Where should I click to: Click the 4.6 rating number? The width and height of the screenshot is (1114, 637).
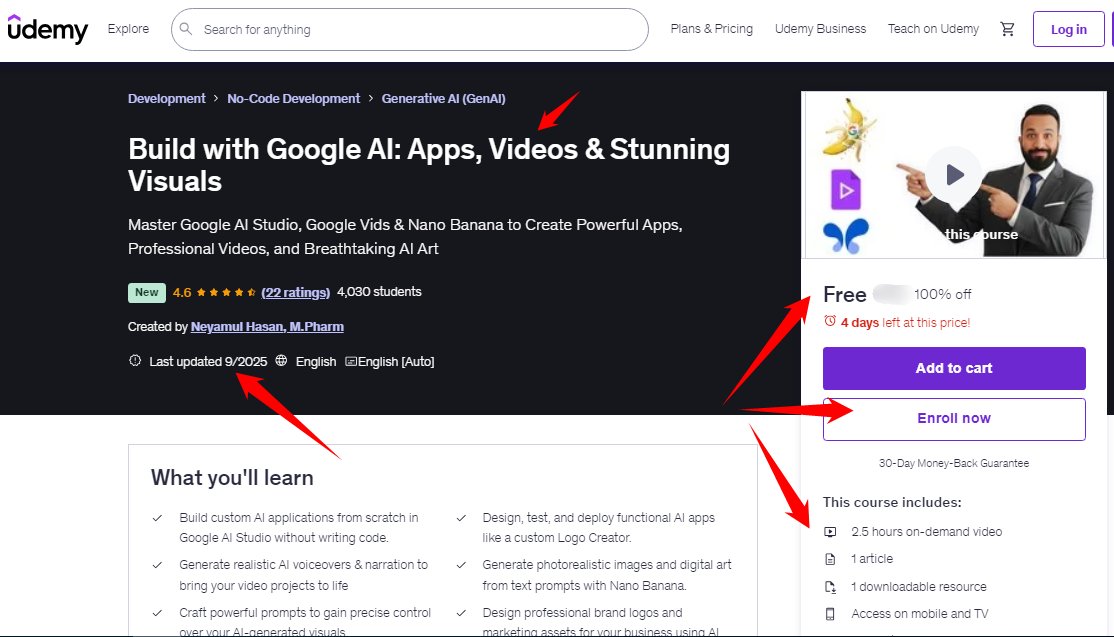[182, 293]
